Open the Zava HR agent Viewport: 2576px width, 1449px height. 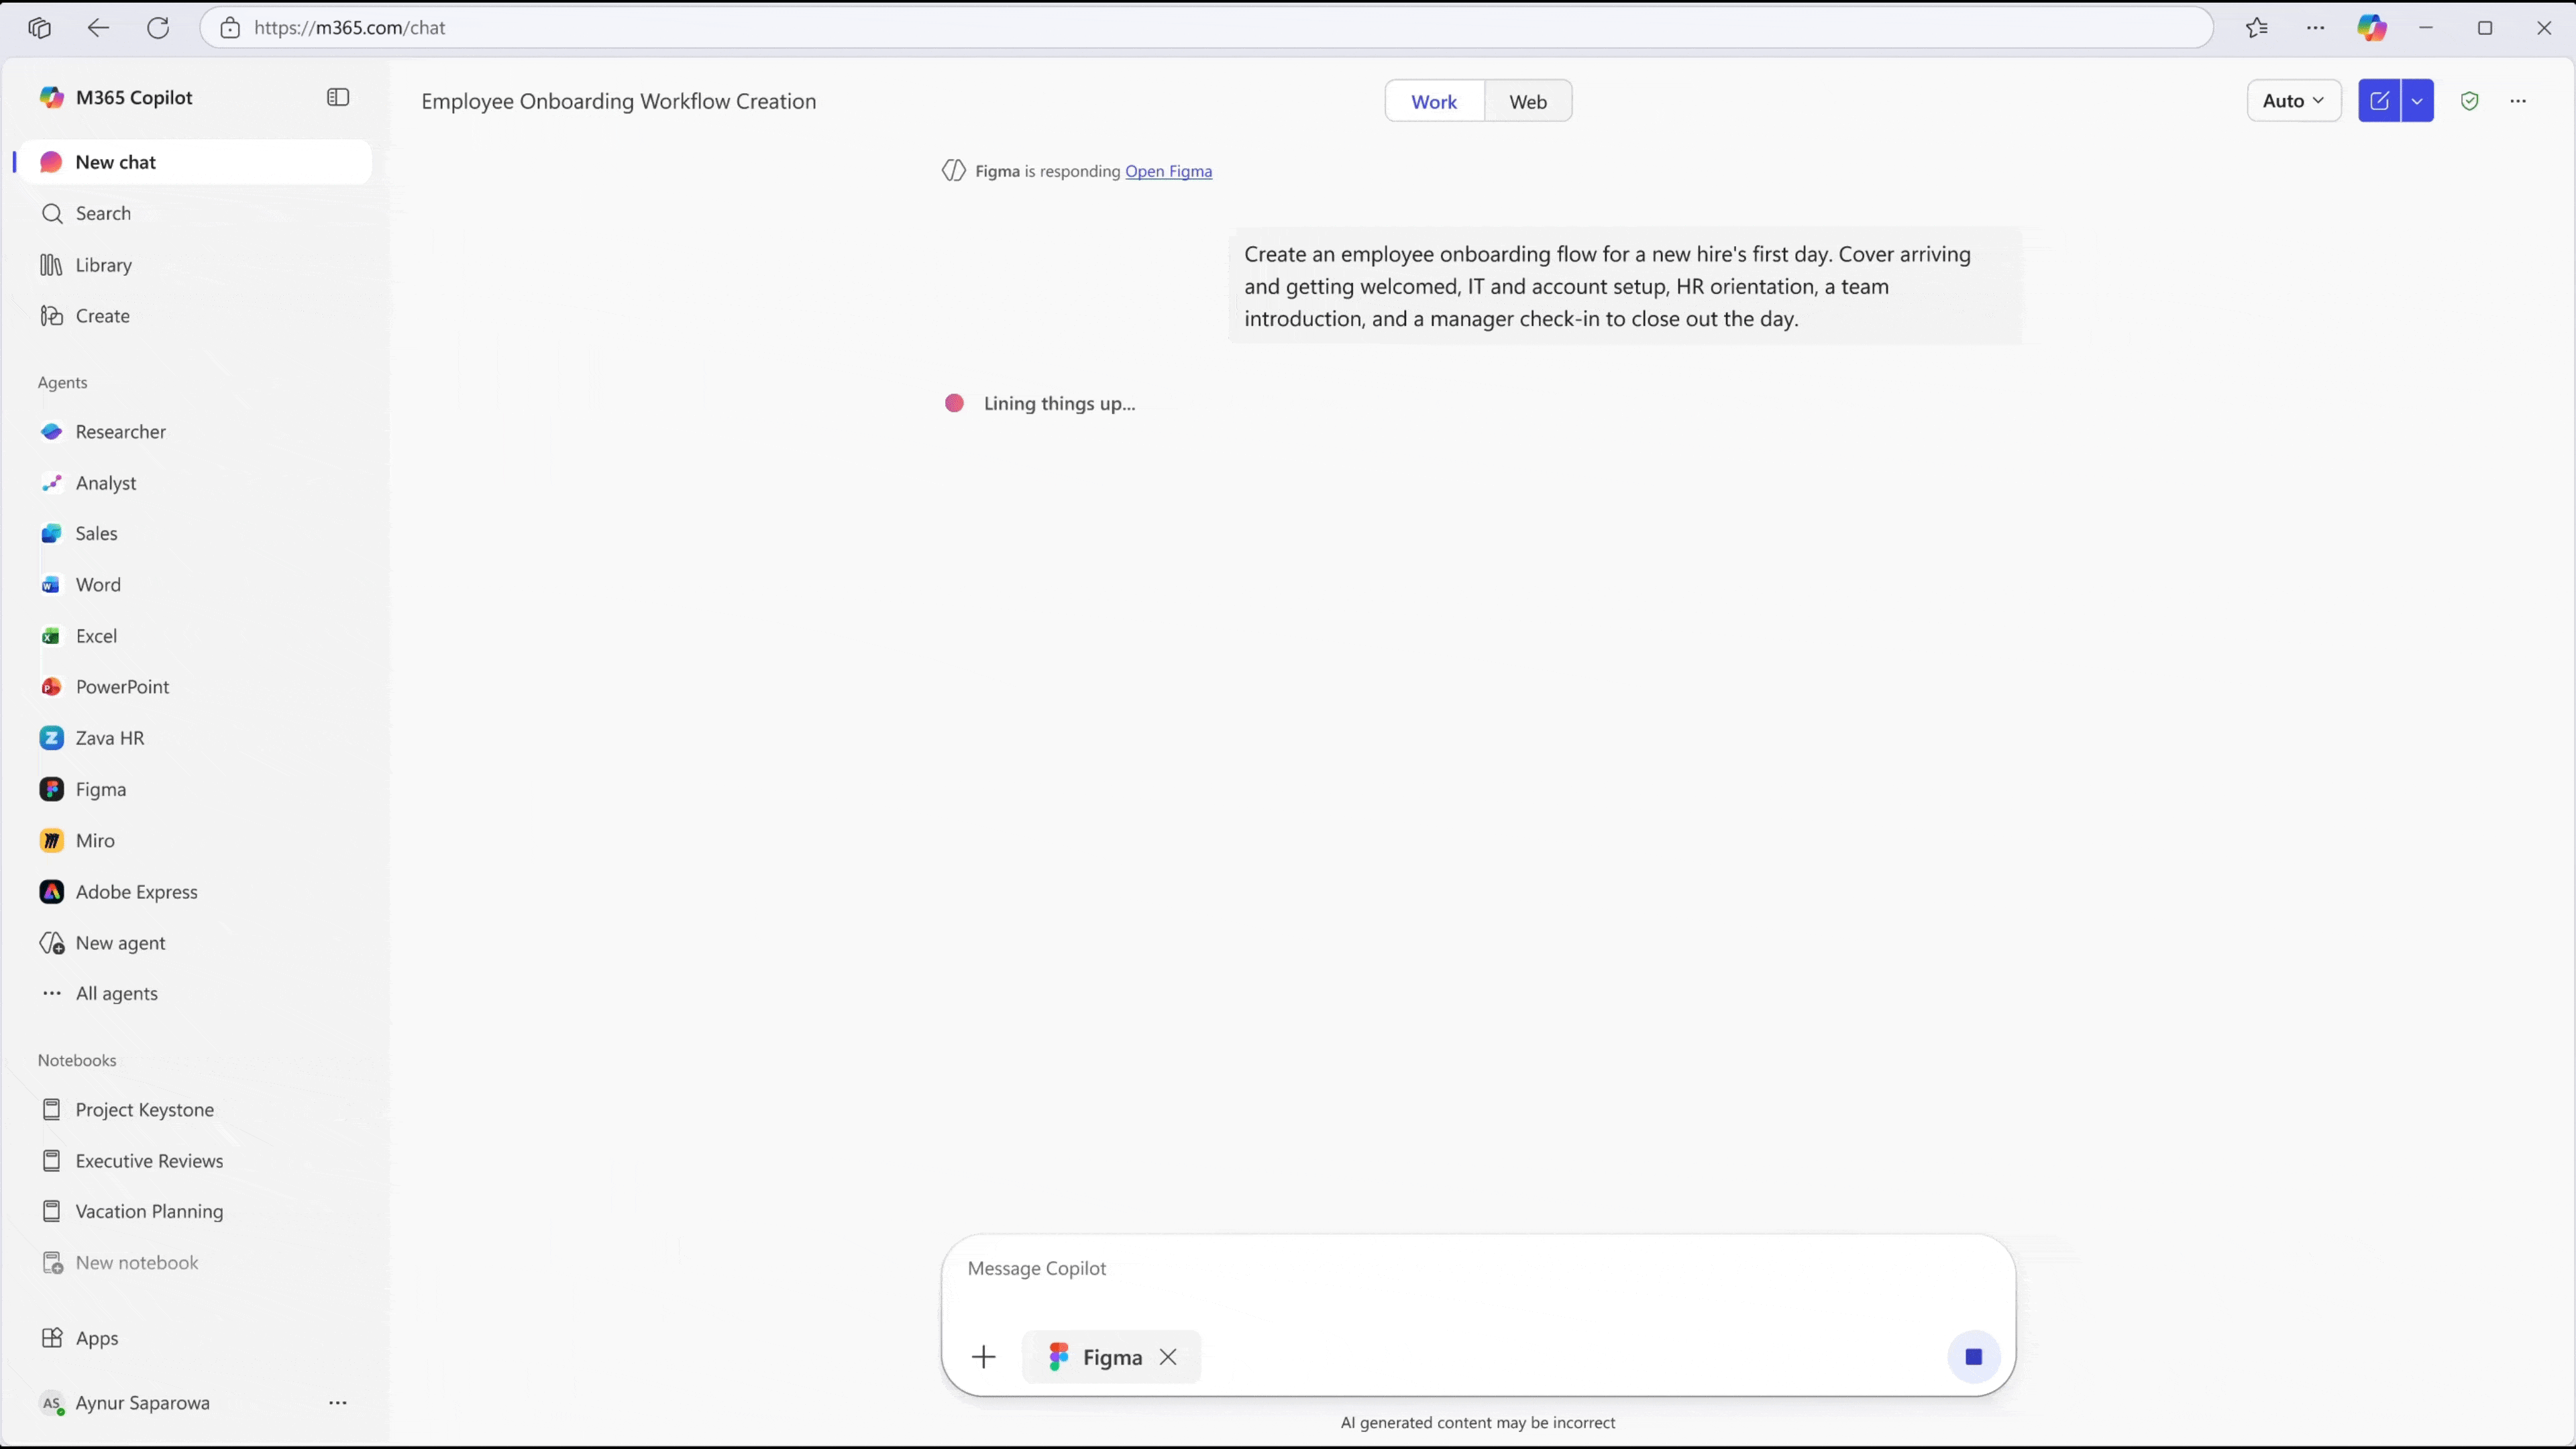pyautogui.click(x=109, y=738)
